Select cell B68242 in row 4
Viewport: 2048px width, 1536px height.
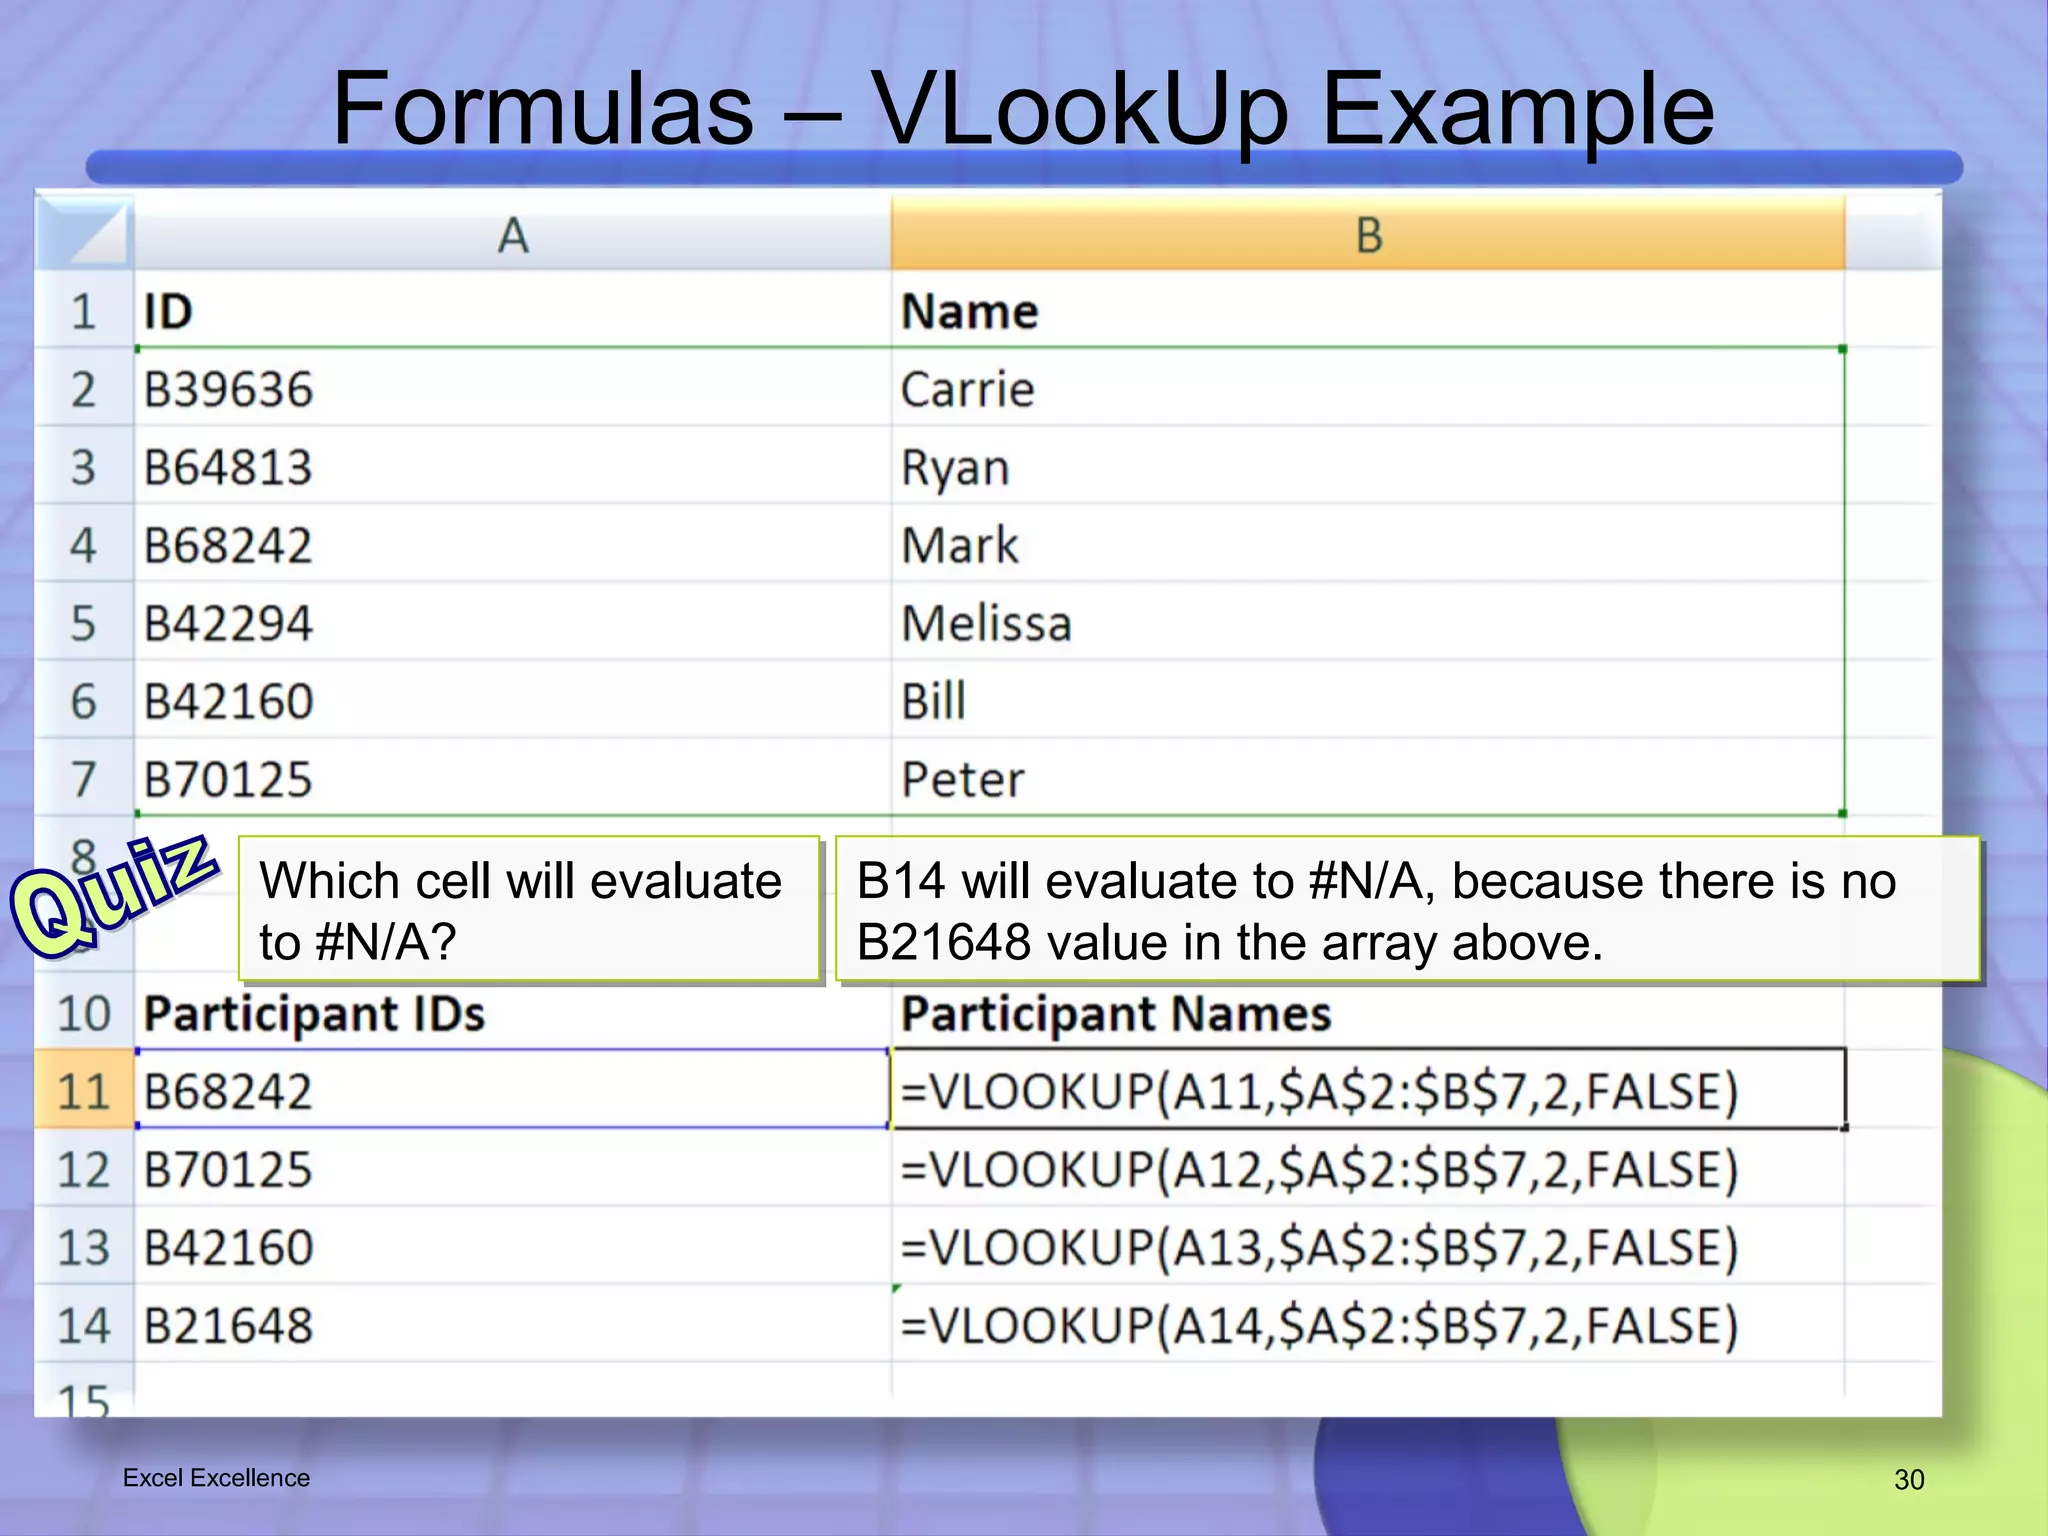coord(513,544)
